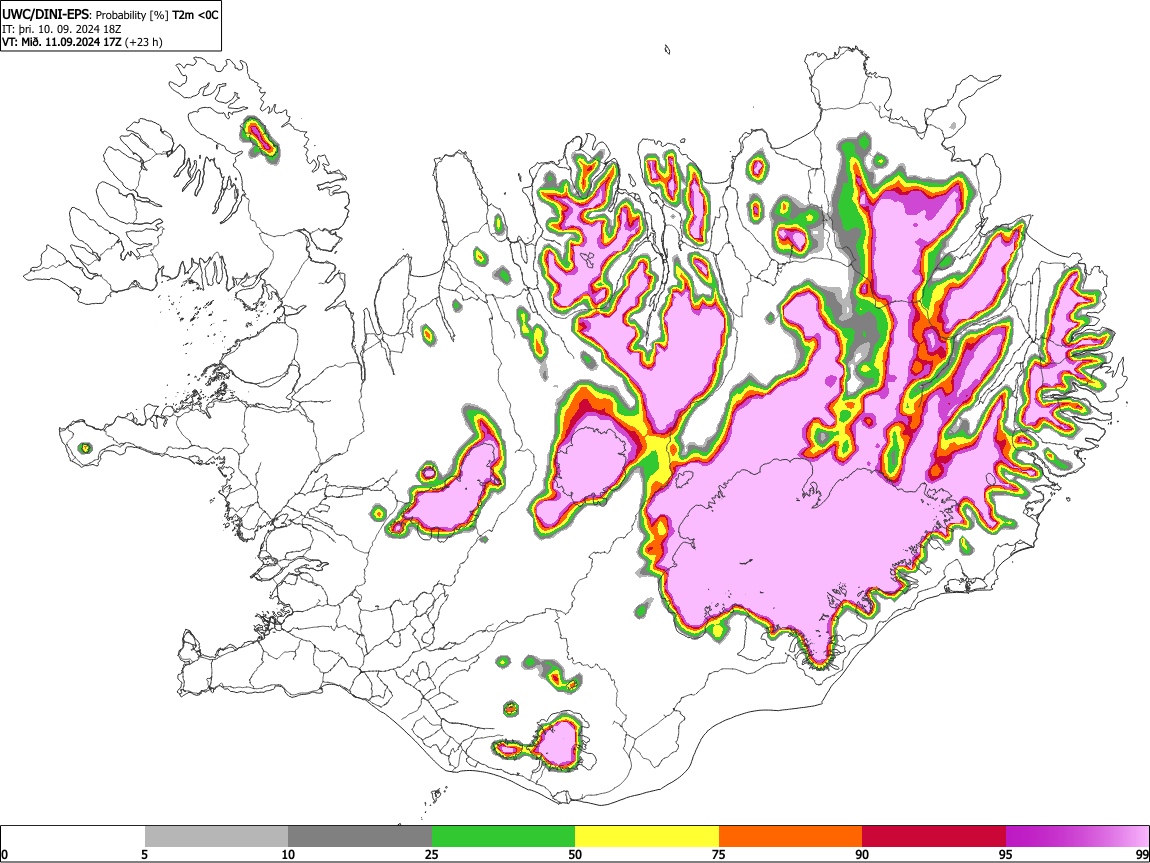This screenshot has width=1150, height=863.
Task: Click the legend tick label '0'
Action: (x=4, y=854)
